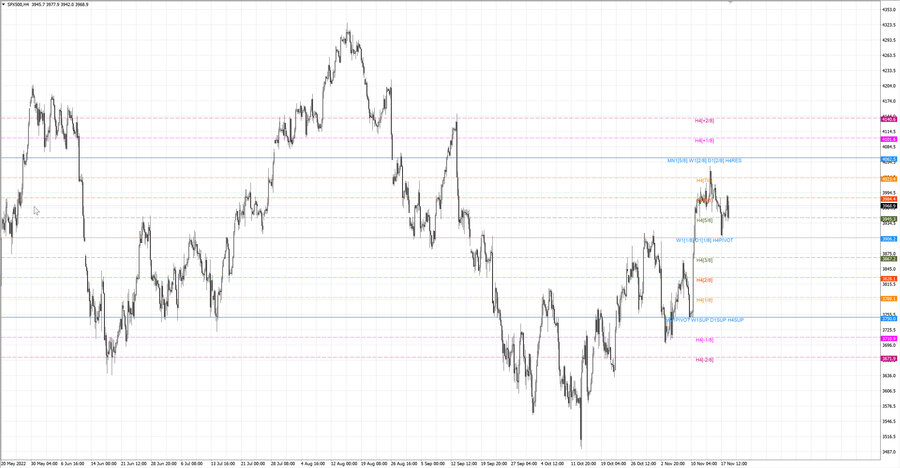Select the H4[2/8] level label
The height and width of the screenshot is (468, 900).
pos(704,280)
